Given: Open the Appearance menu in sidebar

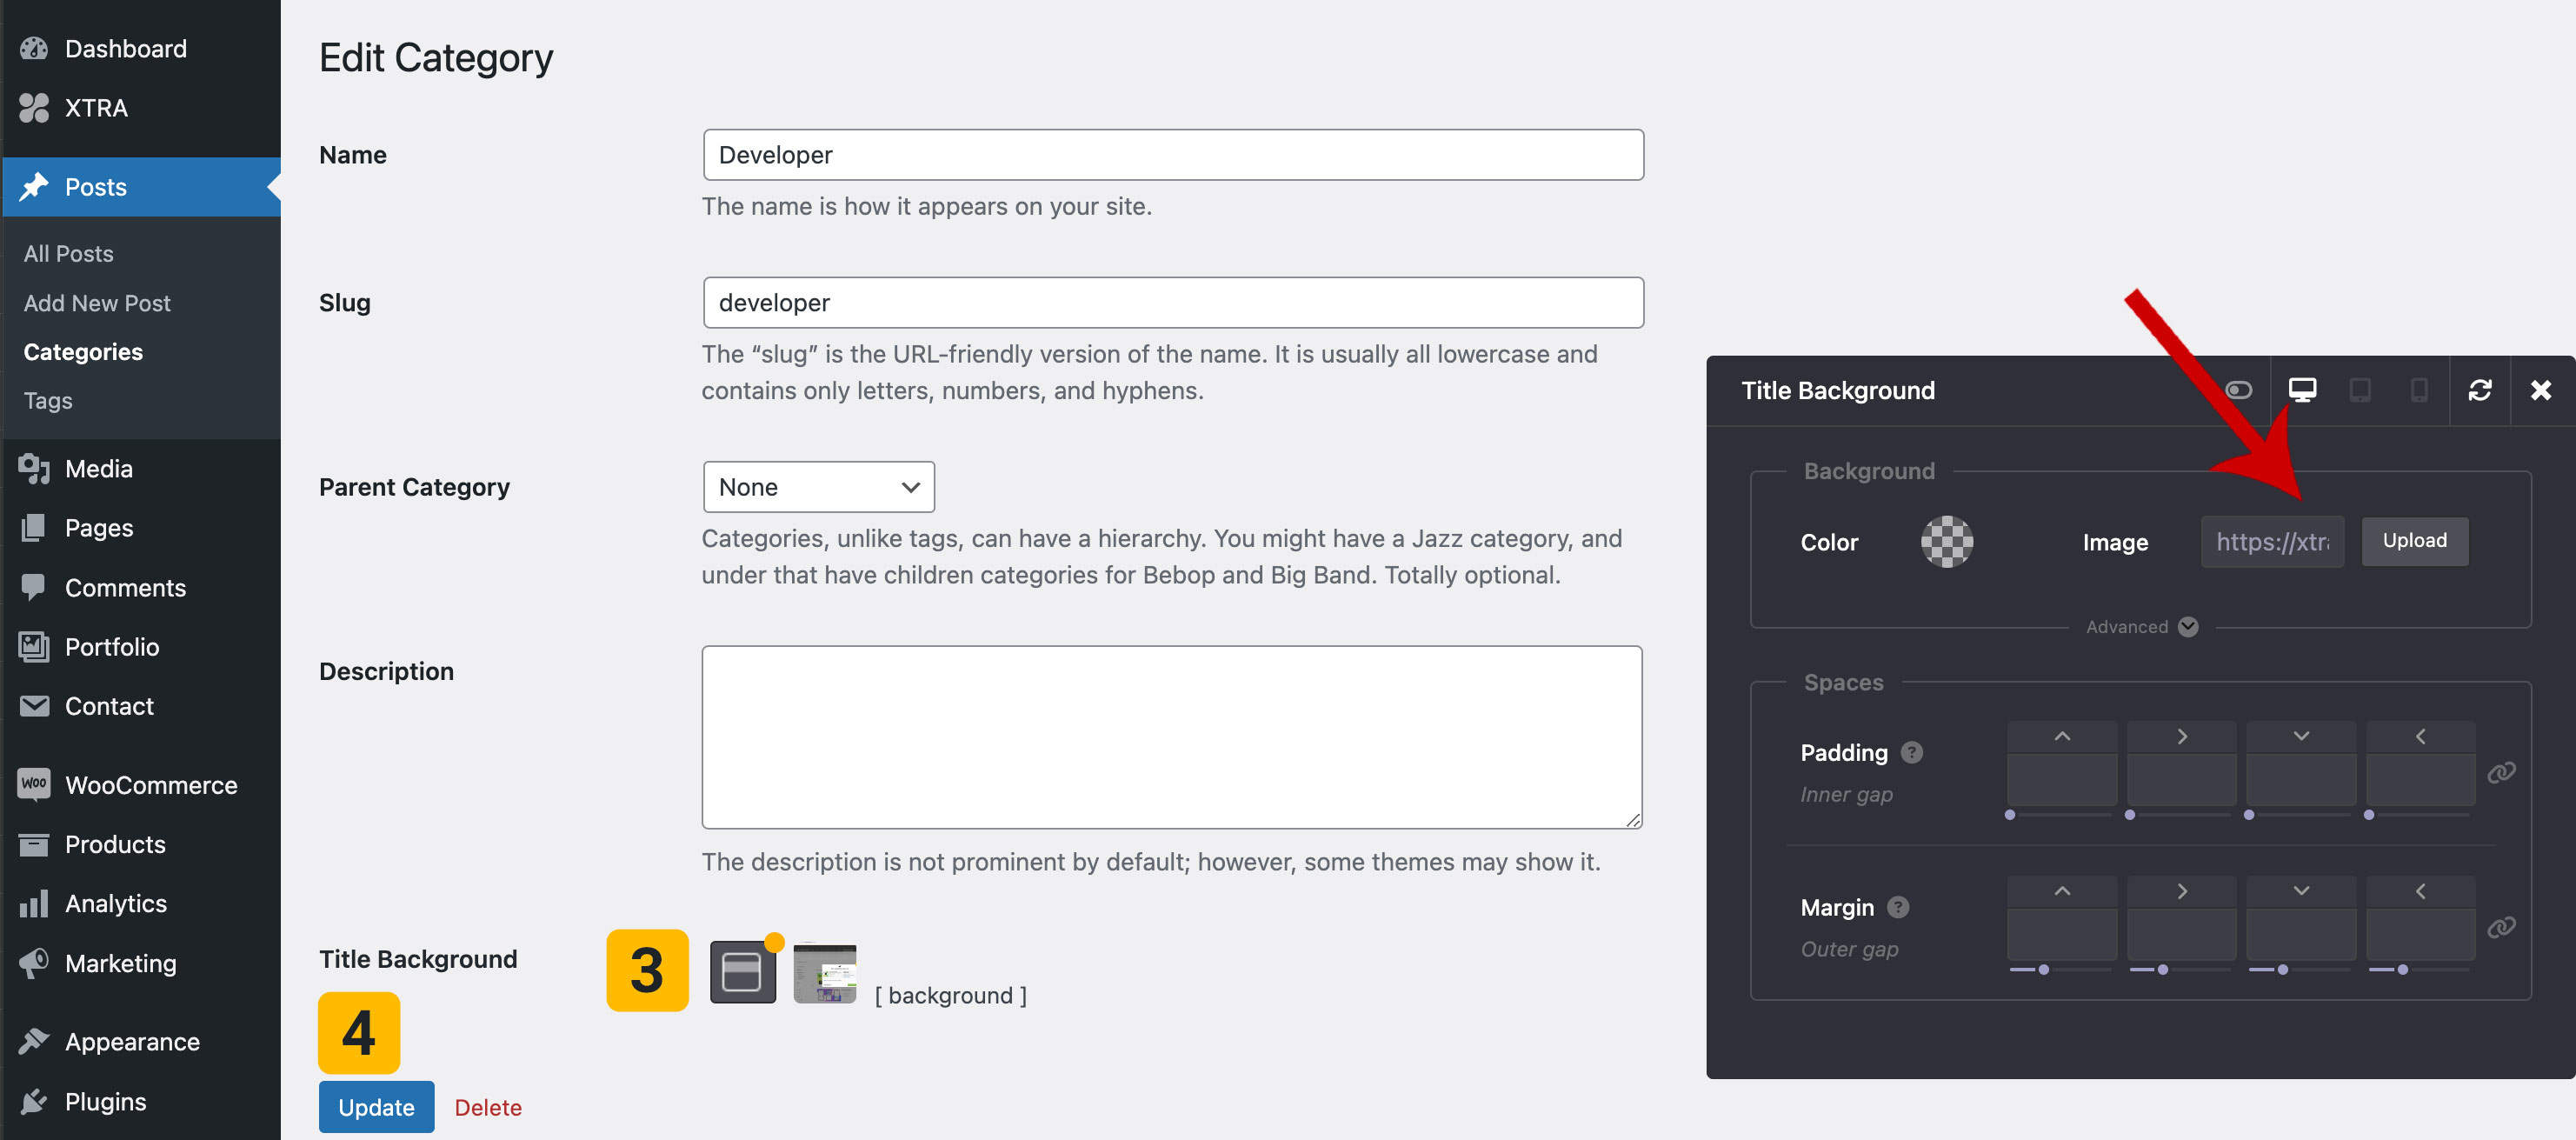Looking at the screenshot, I should pos(132,1041).
